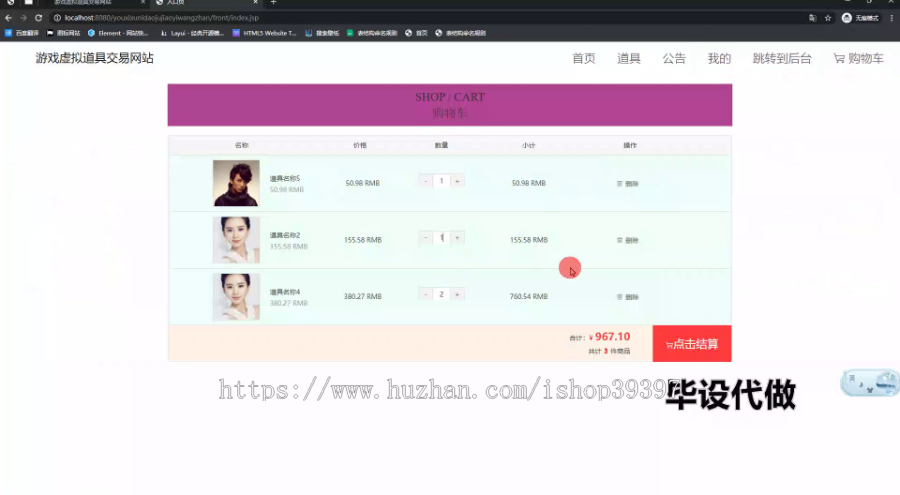
Task: Click the 道具名称2 product thumbnail
Action: [236, 240]
